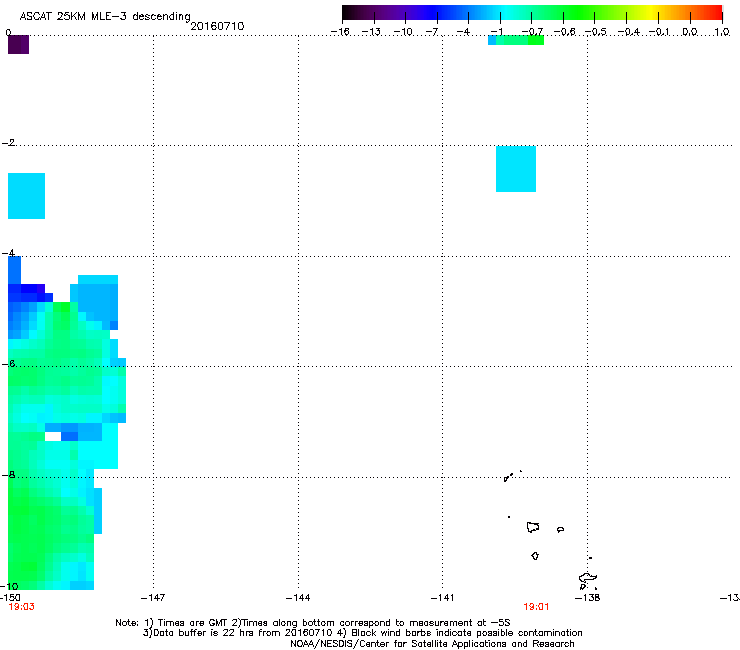
Task: Click the large island outline near -9 latitude
Action: (x=533, y=527)
